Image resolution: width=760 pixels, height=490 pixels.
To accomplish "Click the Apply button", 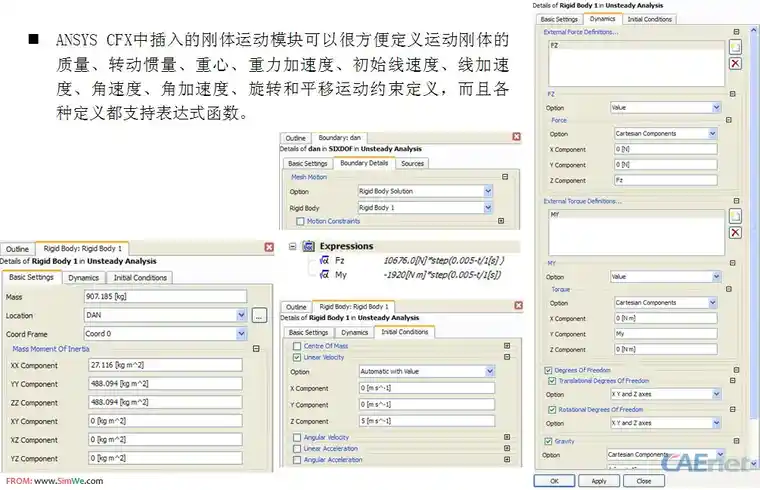I will pos(599,481).
